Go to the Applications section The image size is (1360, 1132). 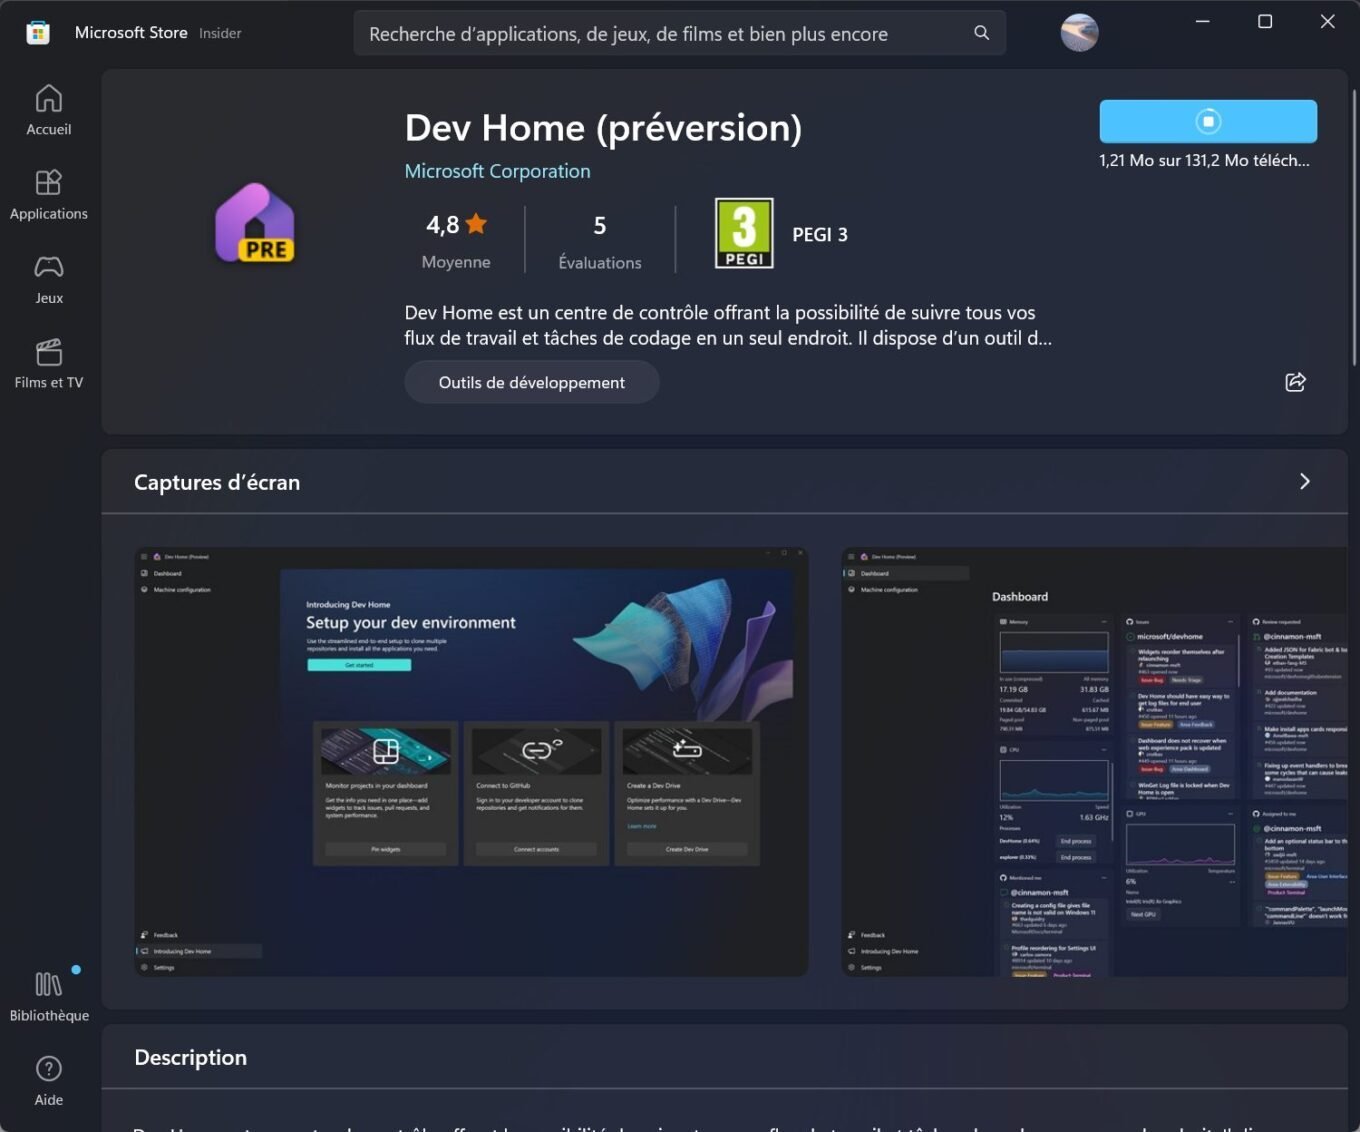(x=48, y=195)
